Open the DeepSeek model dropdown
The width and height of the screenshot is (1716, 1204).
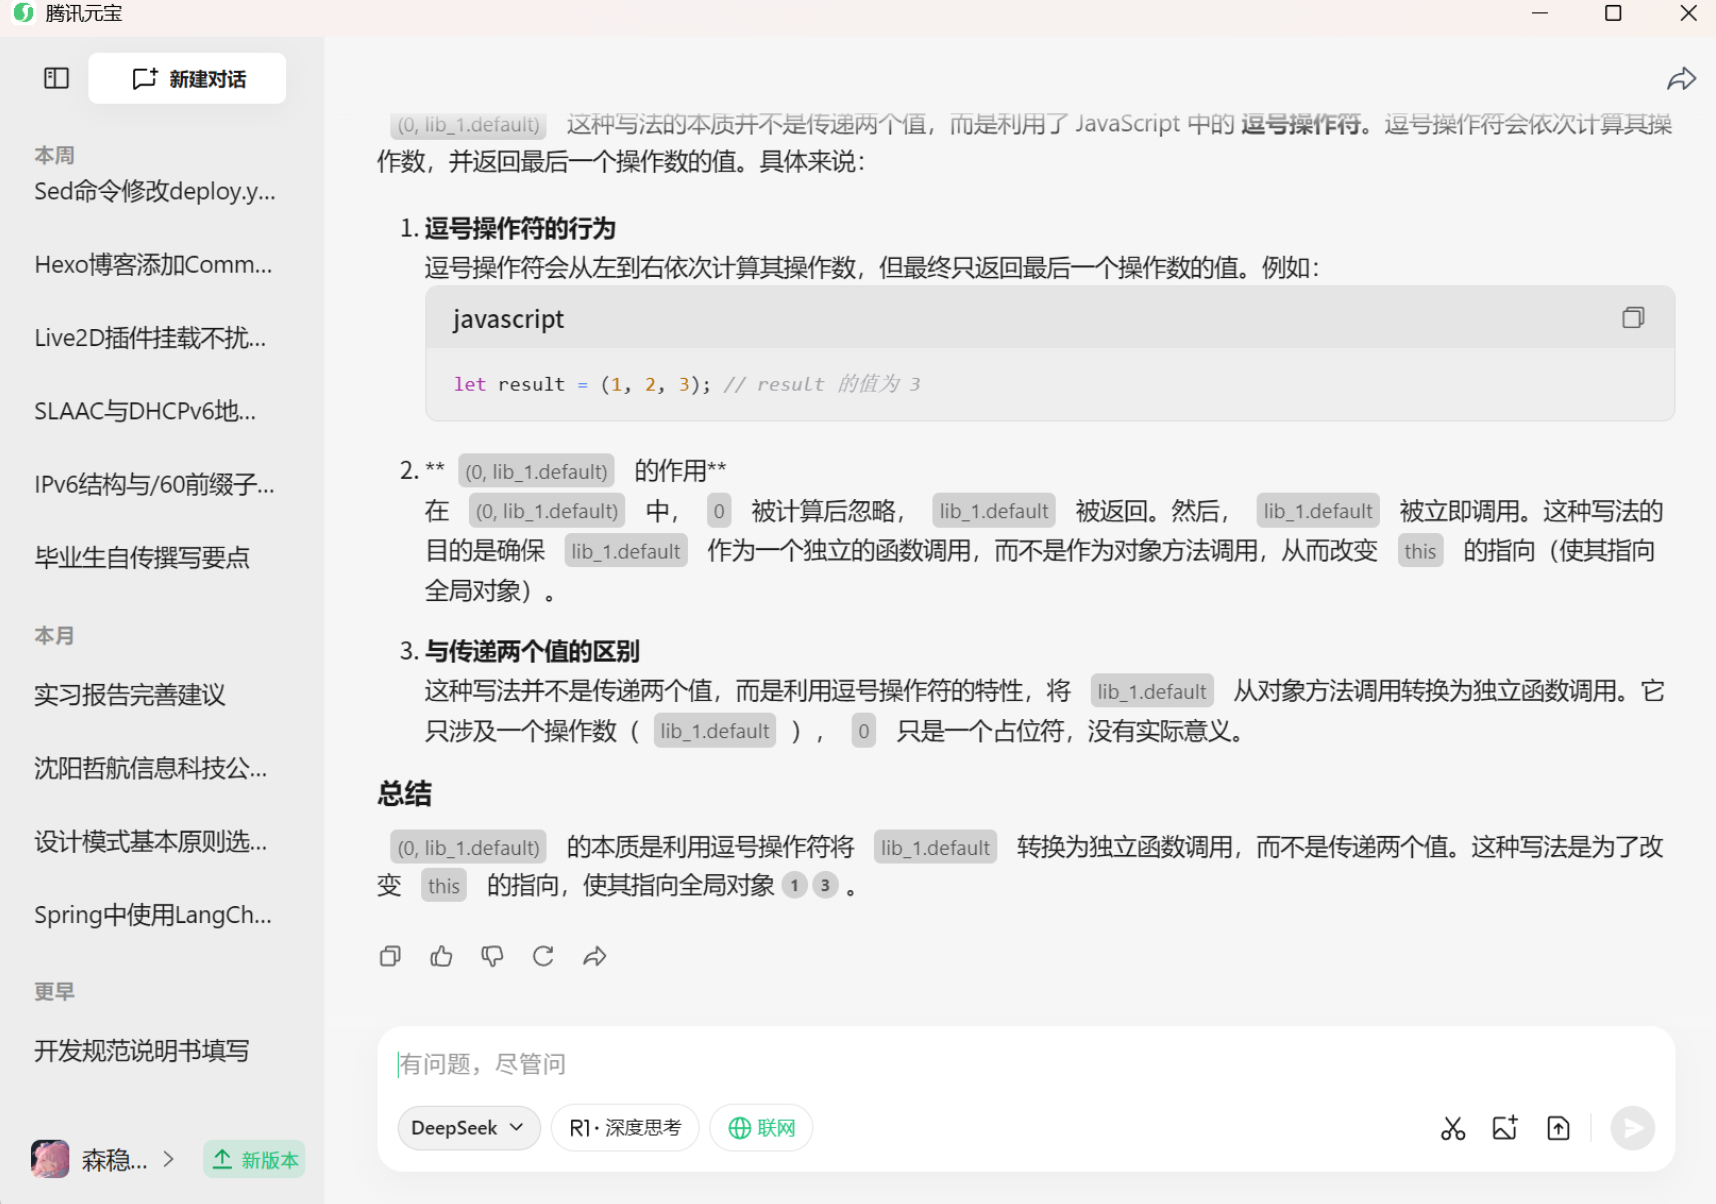point(468,1128)
